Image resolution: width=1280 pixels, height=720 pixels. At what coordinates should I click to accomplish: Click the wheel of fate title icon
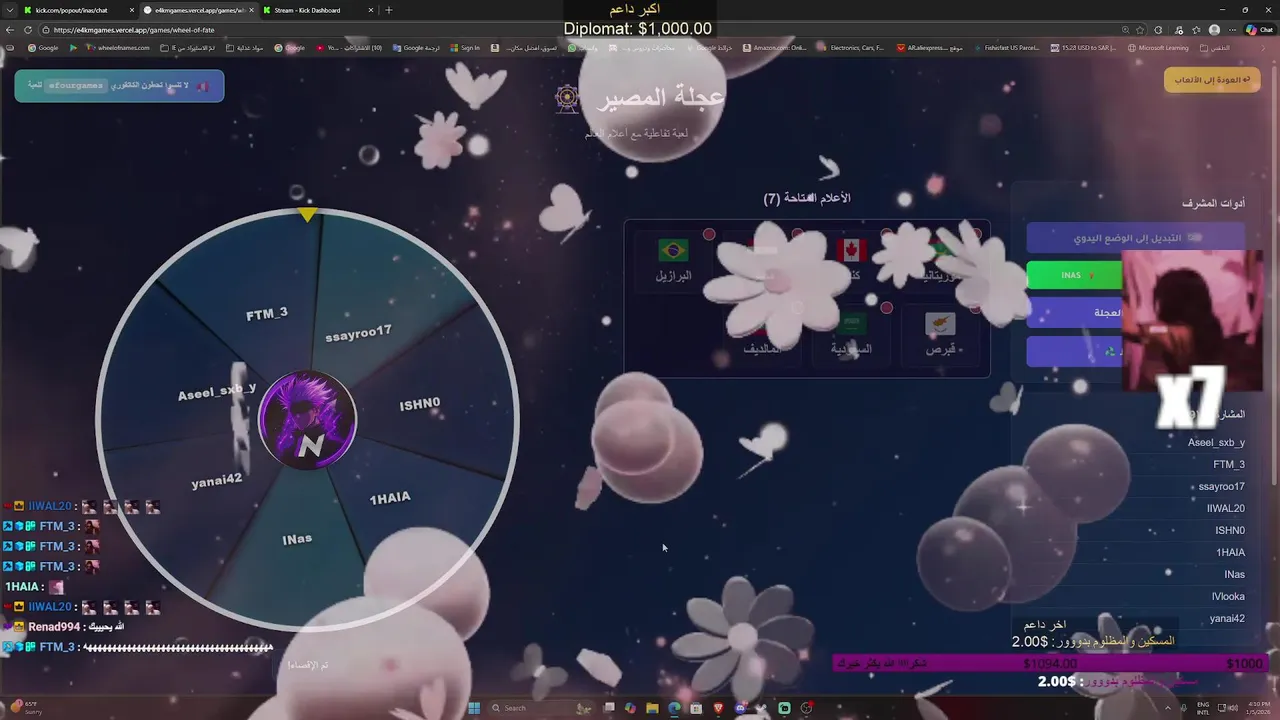point(567,97)
